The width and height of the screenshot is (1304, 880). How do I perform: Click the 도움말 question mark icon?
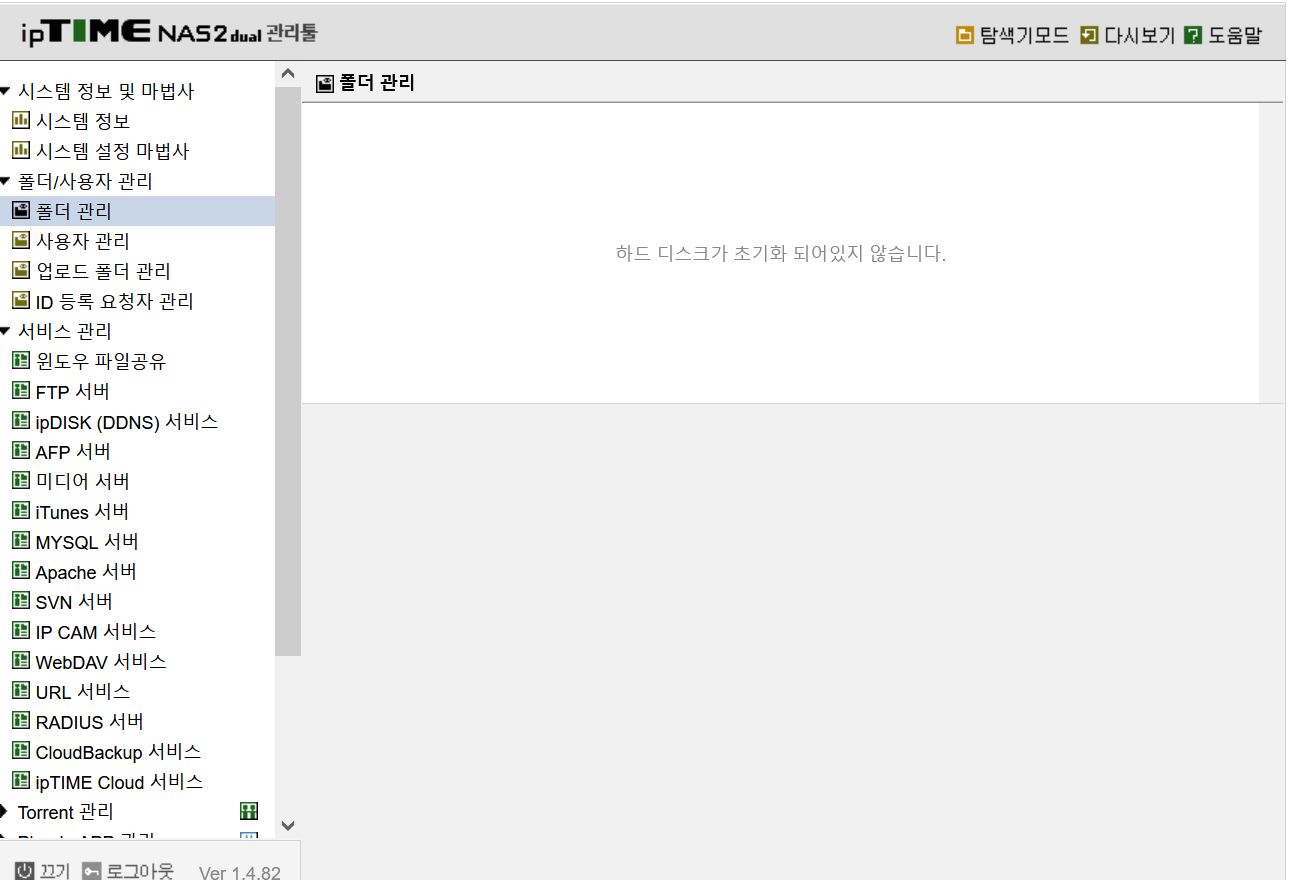point(1192,35)
